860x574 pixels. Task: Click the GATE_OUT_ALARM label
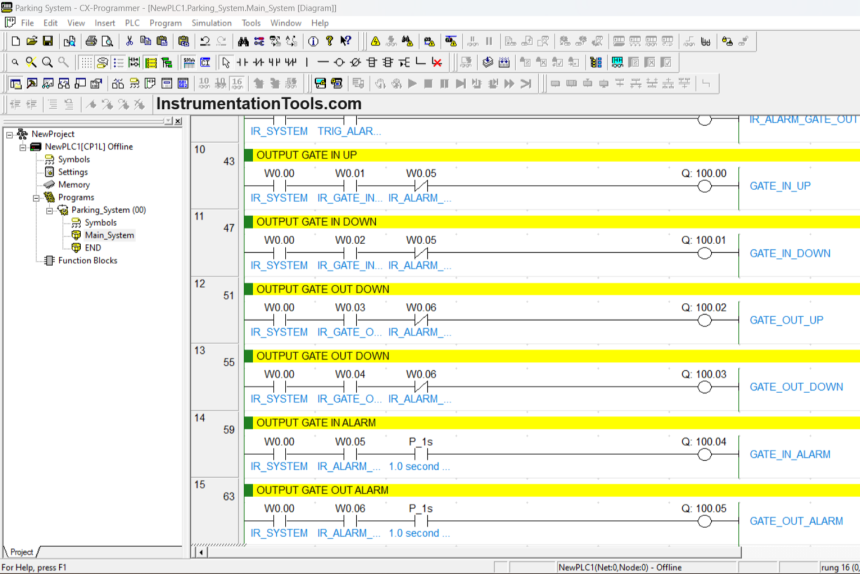coord(796,521)
